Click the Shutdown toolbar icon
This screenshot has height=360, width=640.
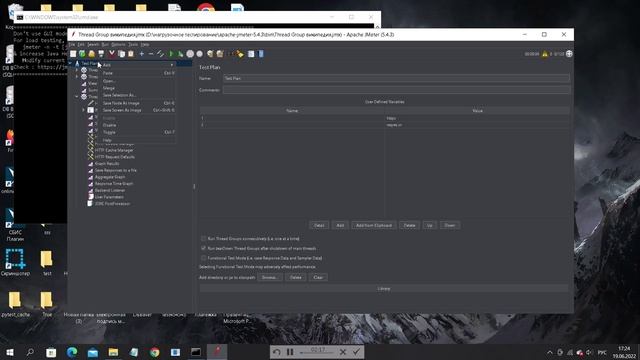point(200,54)
